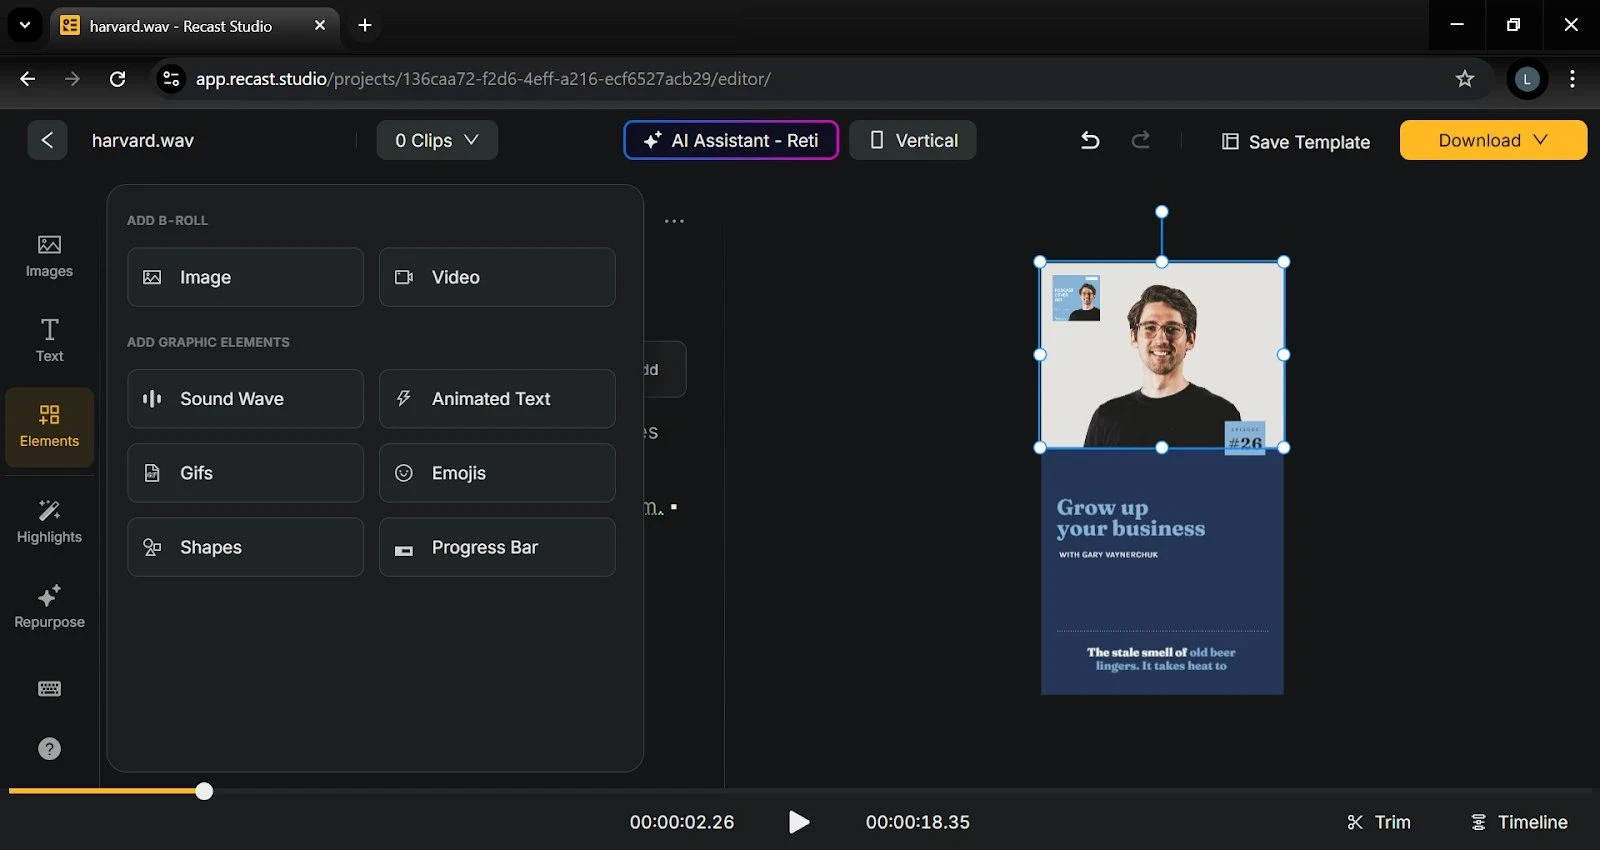This screenshot has width=1600, height=850.
Task: Click Save Template
Action: 1296,142
